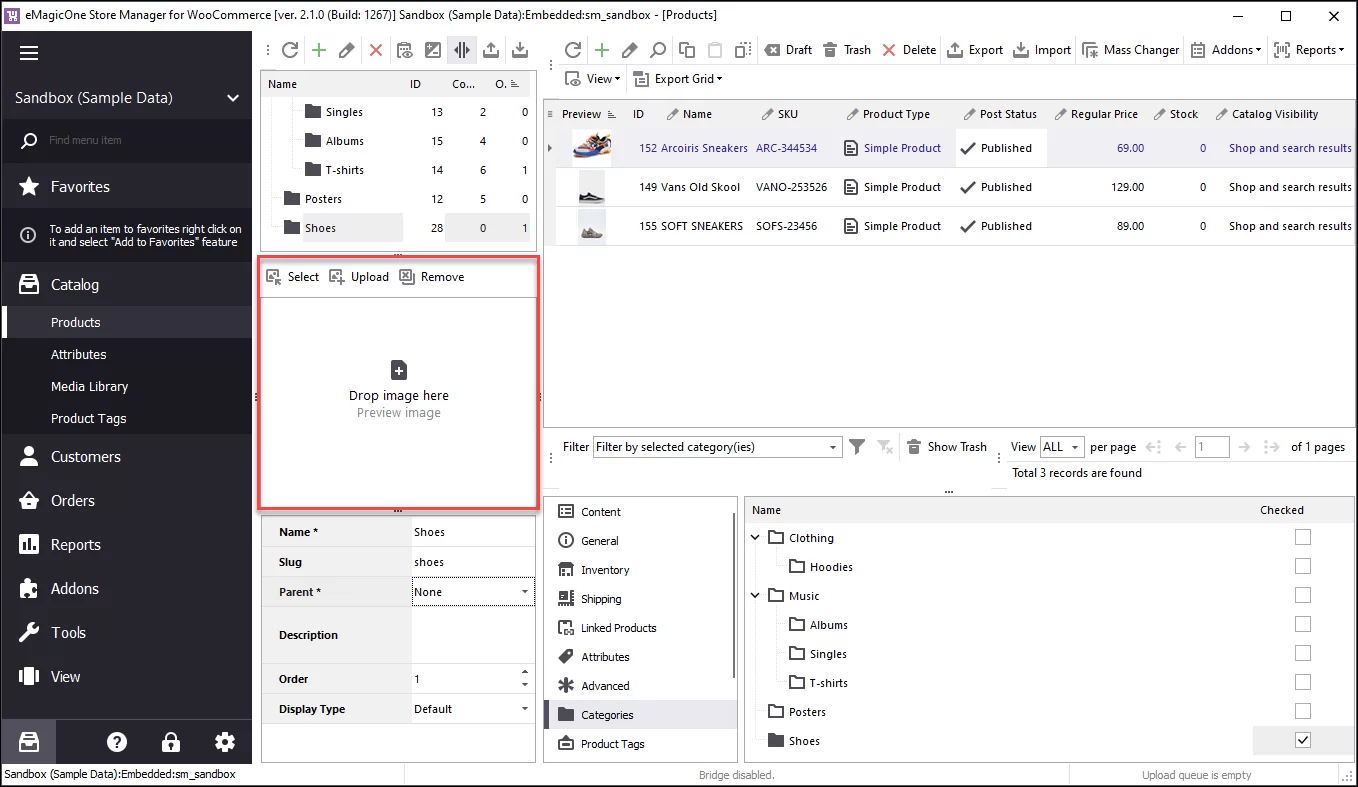This screenshot has height=787, width=1358.
Task: Open the Inventory product section
Action: click(605, 569)
